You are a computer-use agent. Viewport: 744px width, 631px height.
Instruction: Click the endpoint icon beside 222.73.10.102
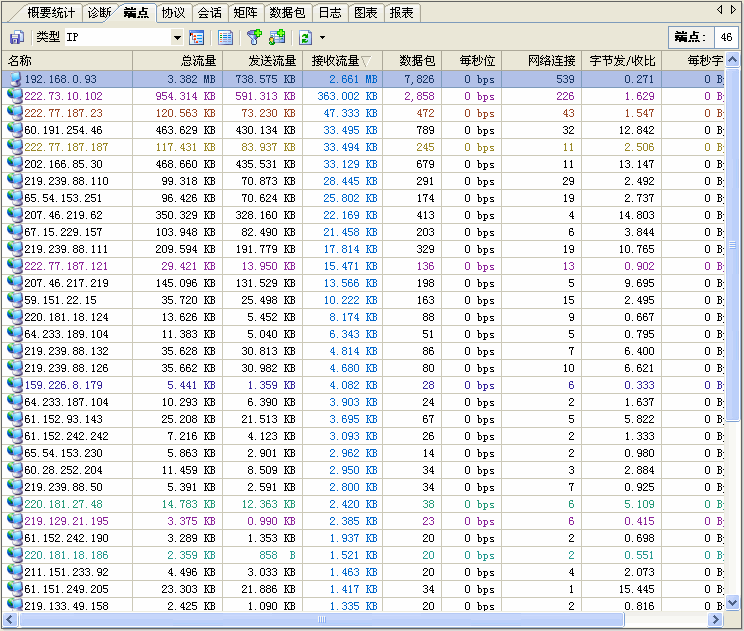click(14, 96)
